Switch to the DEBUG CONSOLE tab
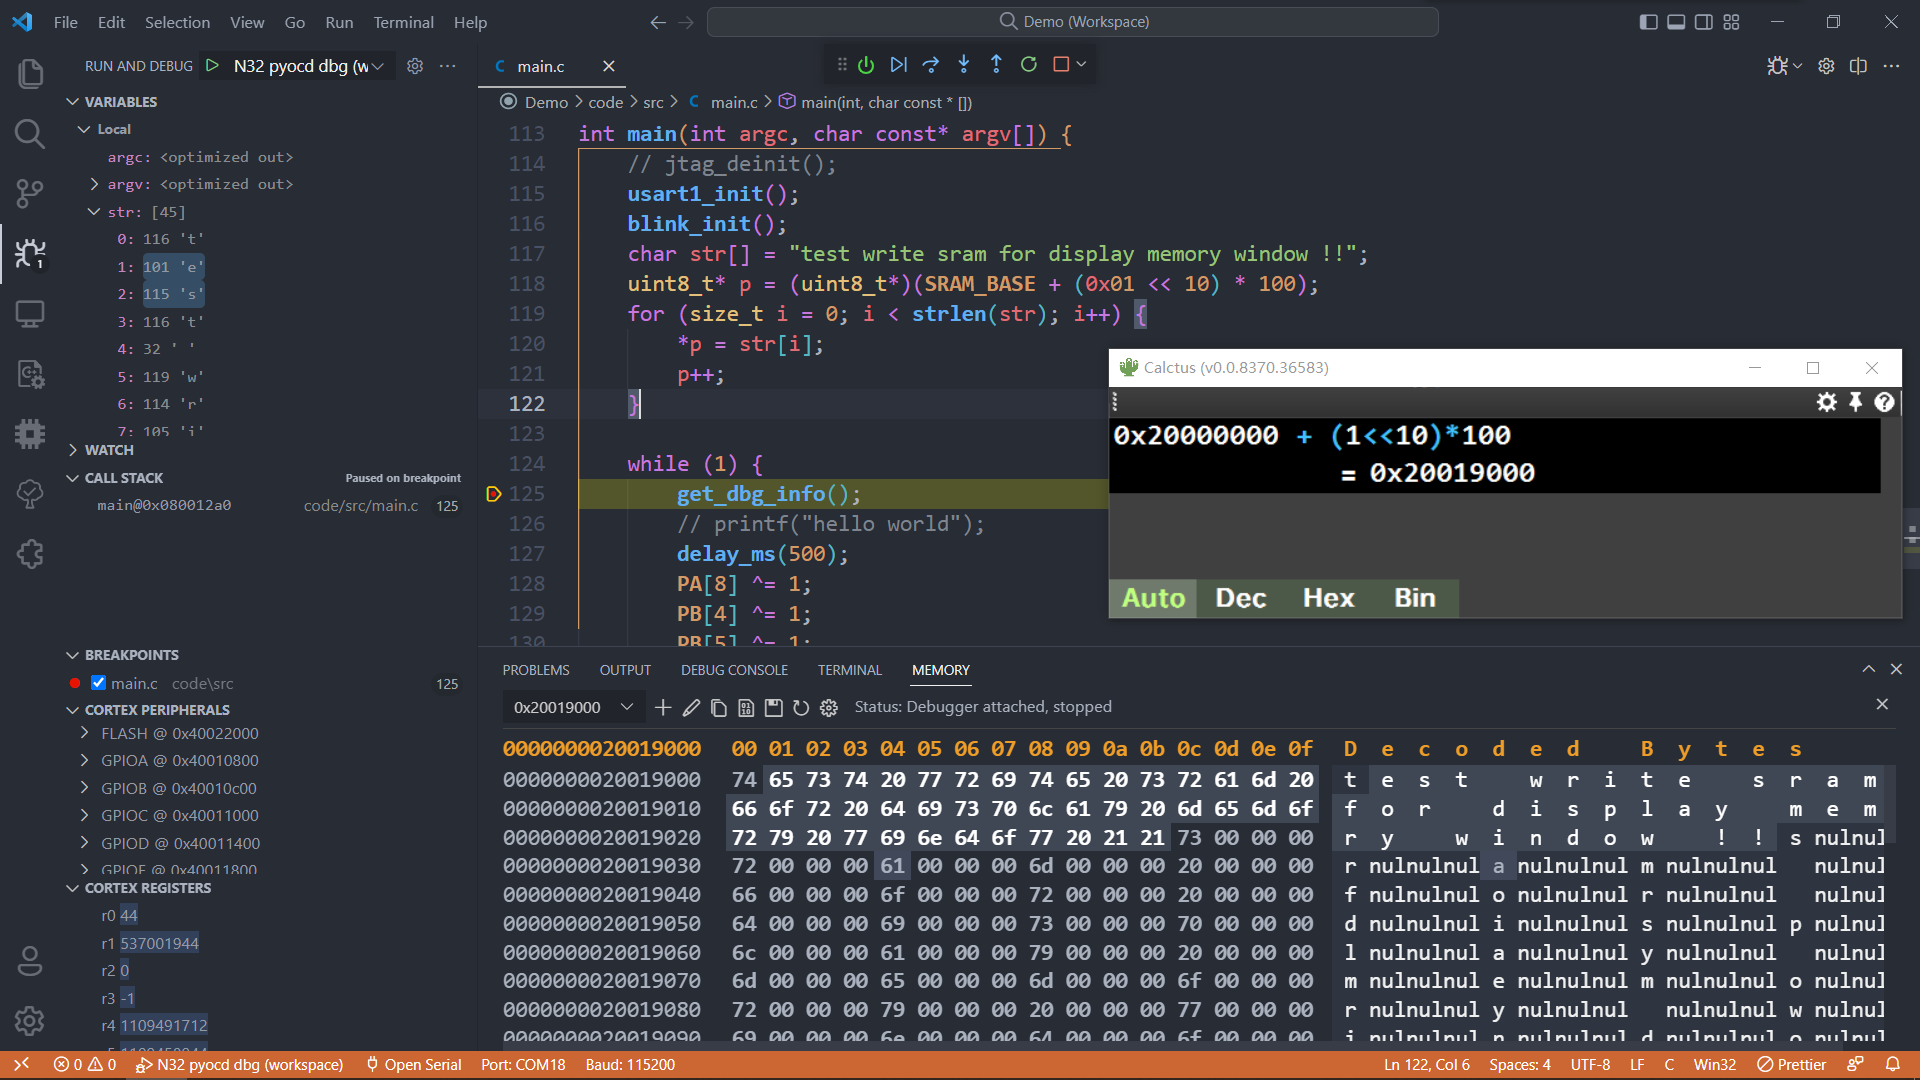The image size is (1920, 1080). pos(734,670)
